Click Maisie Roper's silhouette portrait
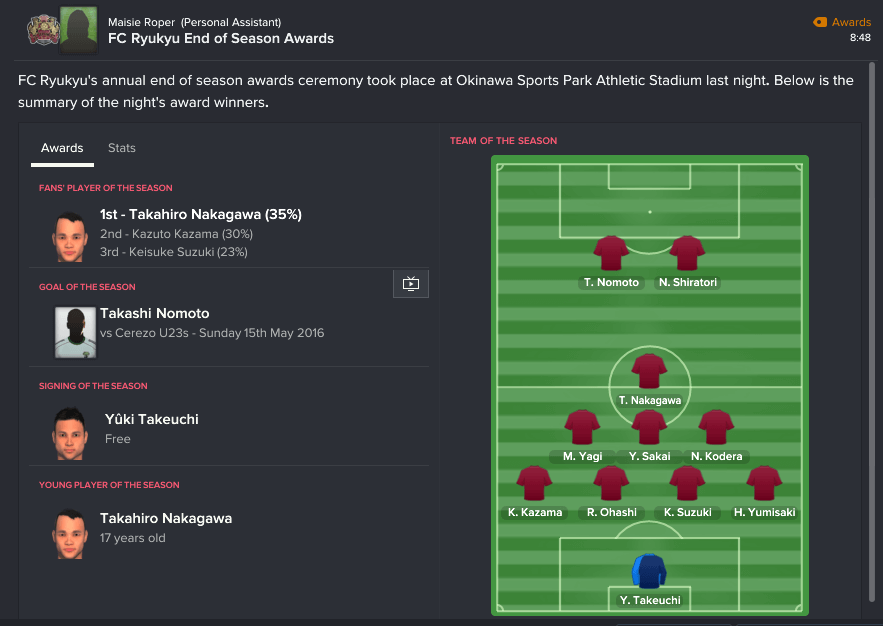 click(79, 30)
